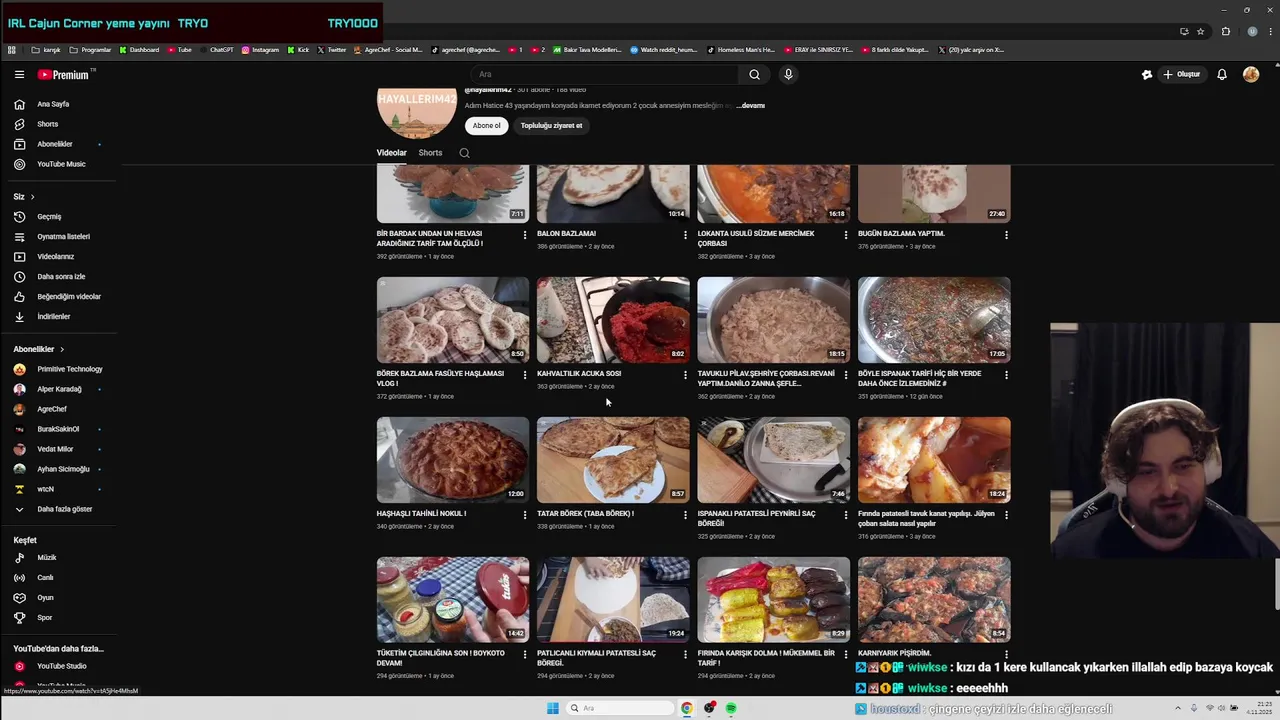Open wtcN subscription channel
Screen dimensions: 1280x720
point(45,489)
